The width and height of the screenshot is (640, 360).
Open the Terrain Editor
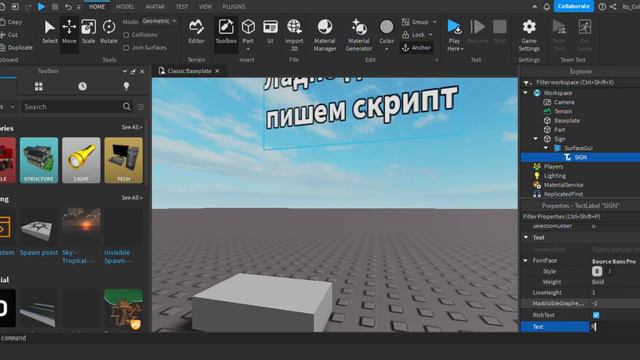tap(196, 32)
